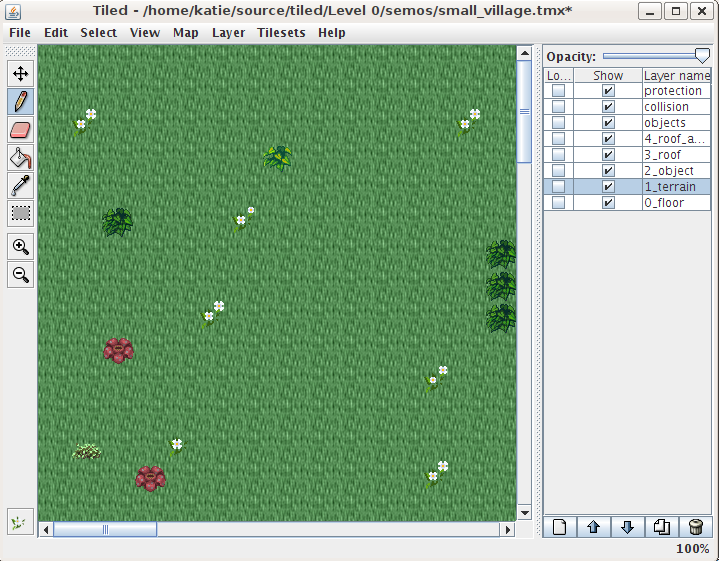
Task: Click the Zoom out magnifier
Action: click(x=20, y=275)
